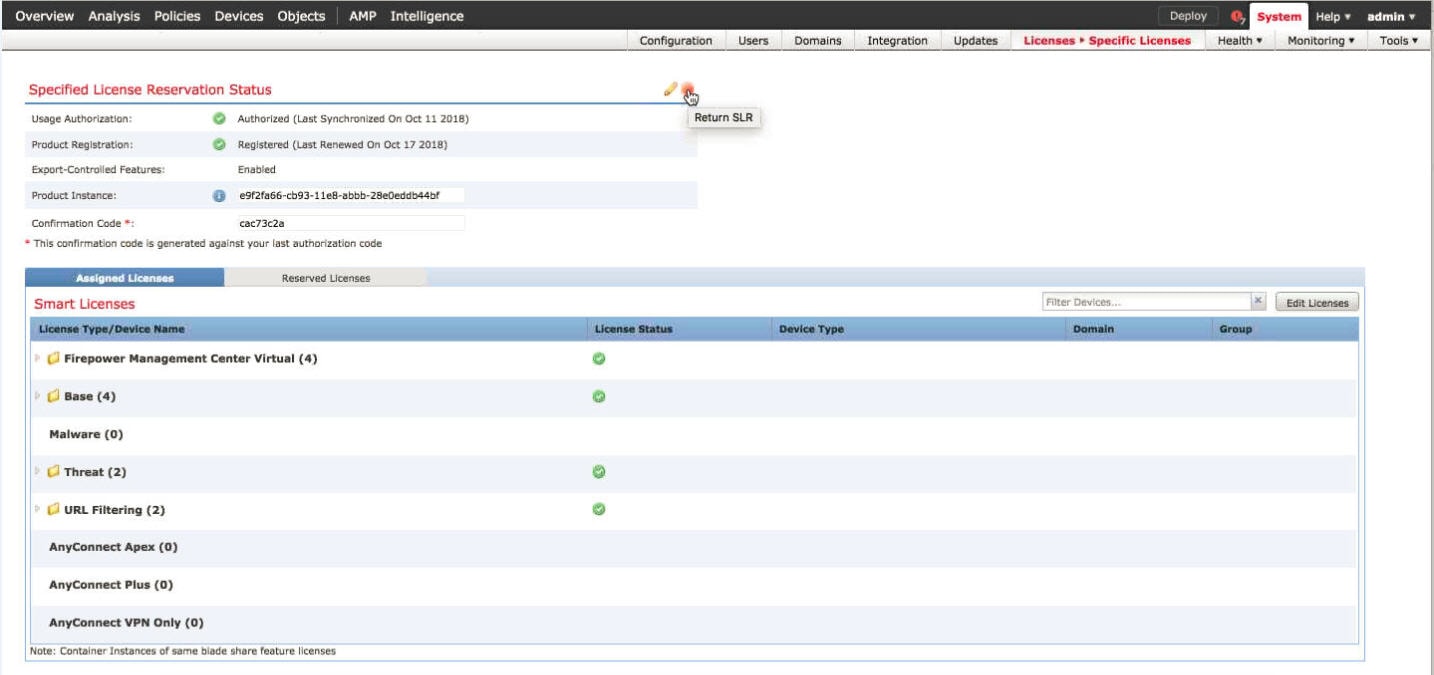The image size is (1434, 675).
Task: Click the green check beside Product Registration
Action: point(218,144)
